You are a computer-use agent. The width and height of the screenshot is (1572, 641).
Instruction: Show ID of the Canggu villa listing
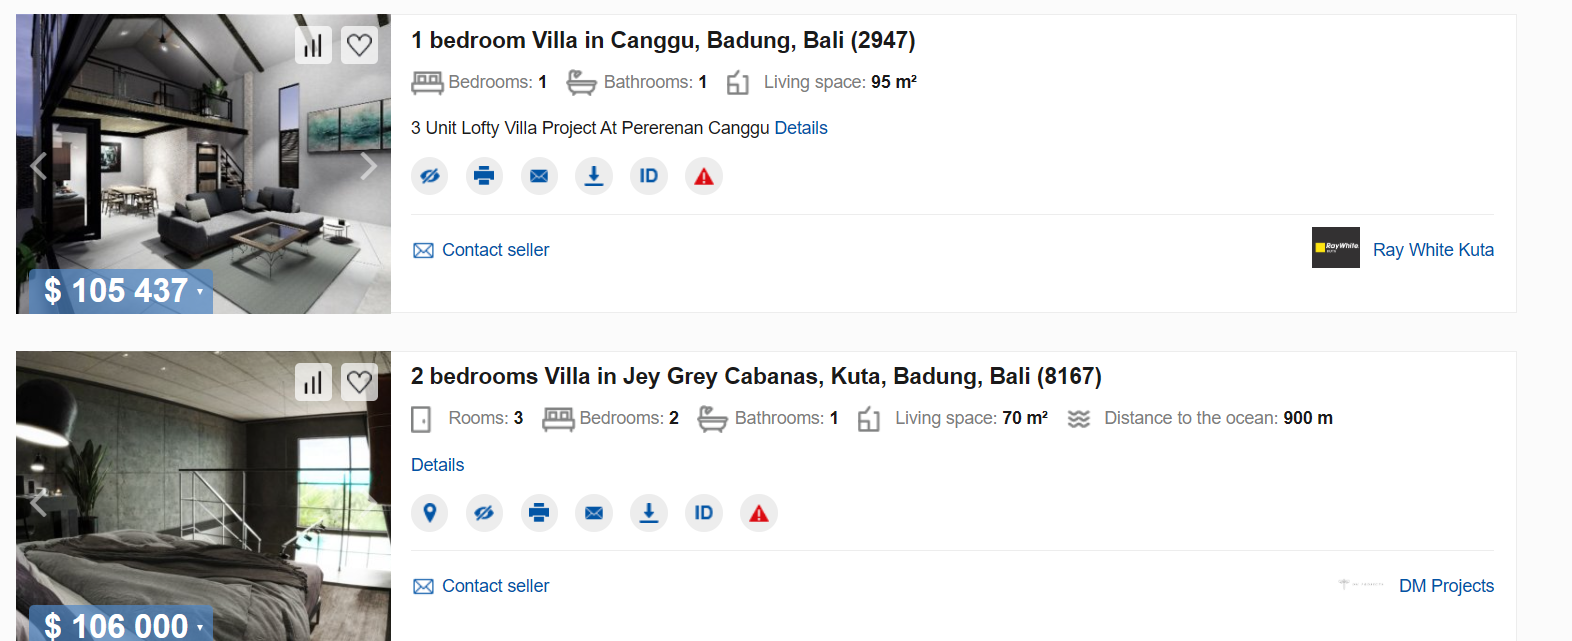(649, 176)
